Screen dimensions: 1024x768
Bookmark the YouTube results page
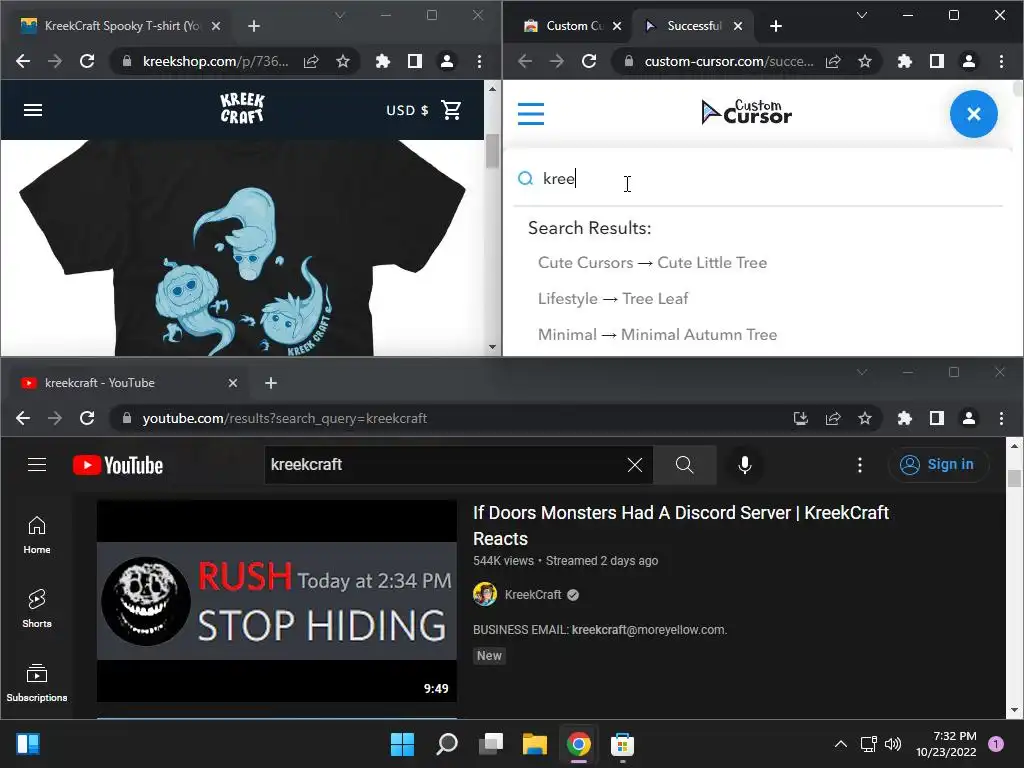pos(865,418)
